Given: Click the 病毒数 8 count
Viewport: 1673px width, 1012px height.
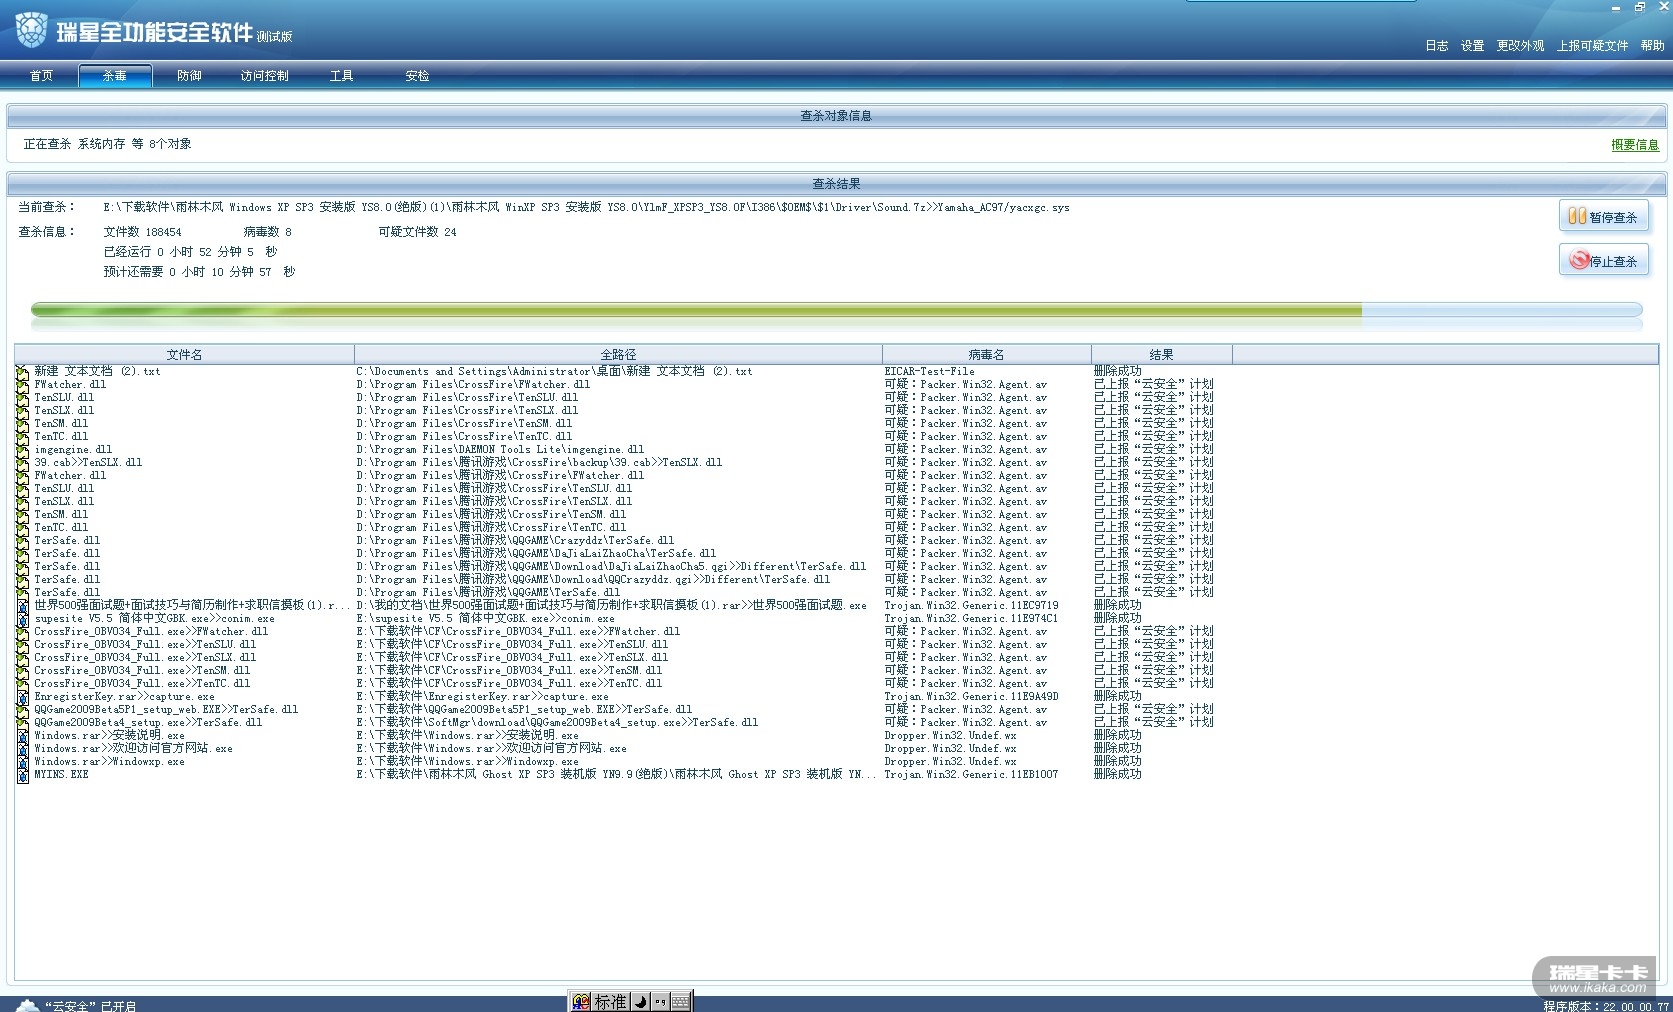Looking at the screenshot, I should click(x=267, y=232).
